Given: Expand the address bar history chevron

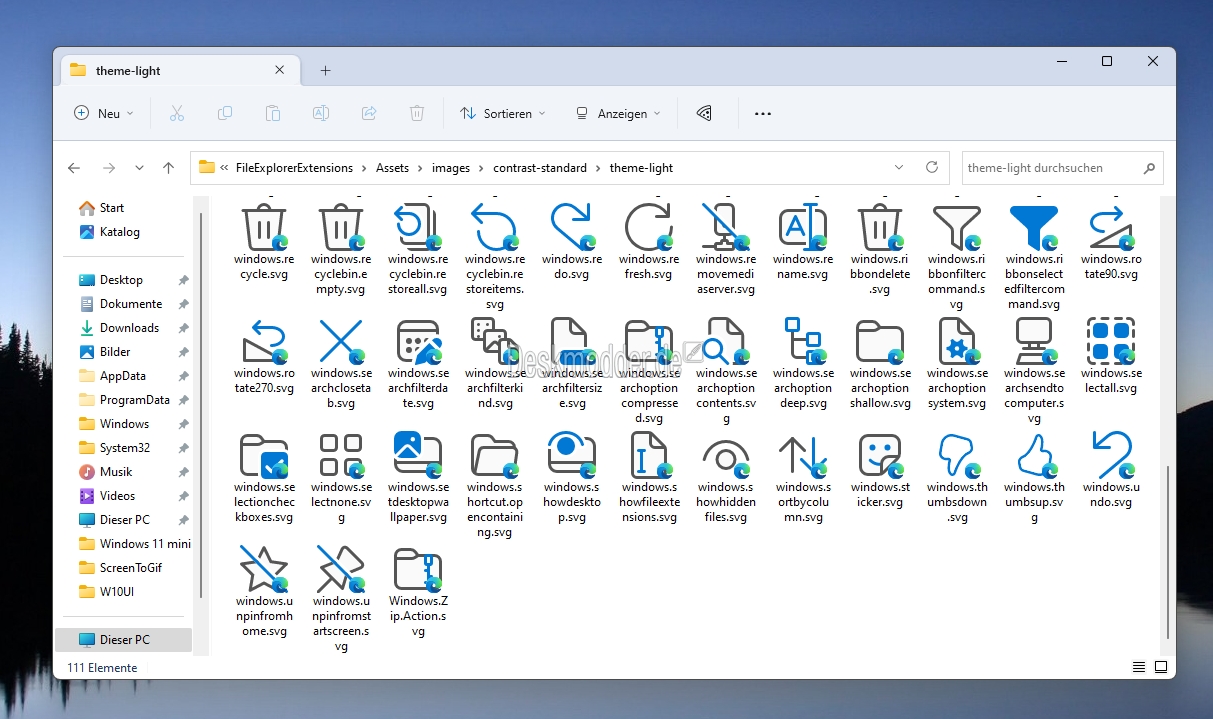Looking at the screenshot, I should [x=899, y=168].
